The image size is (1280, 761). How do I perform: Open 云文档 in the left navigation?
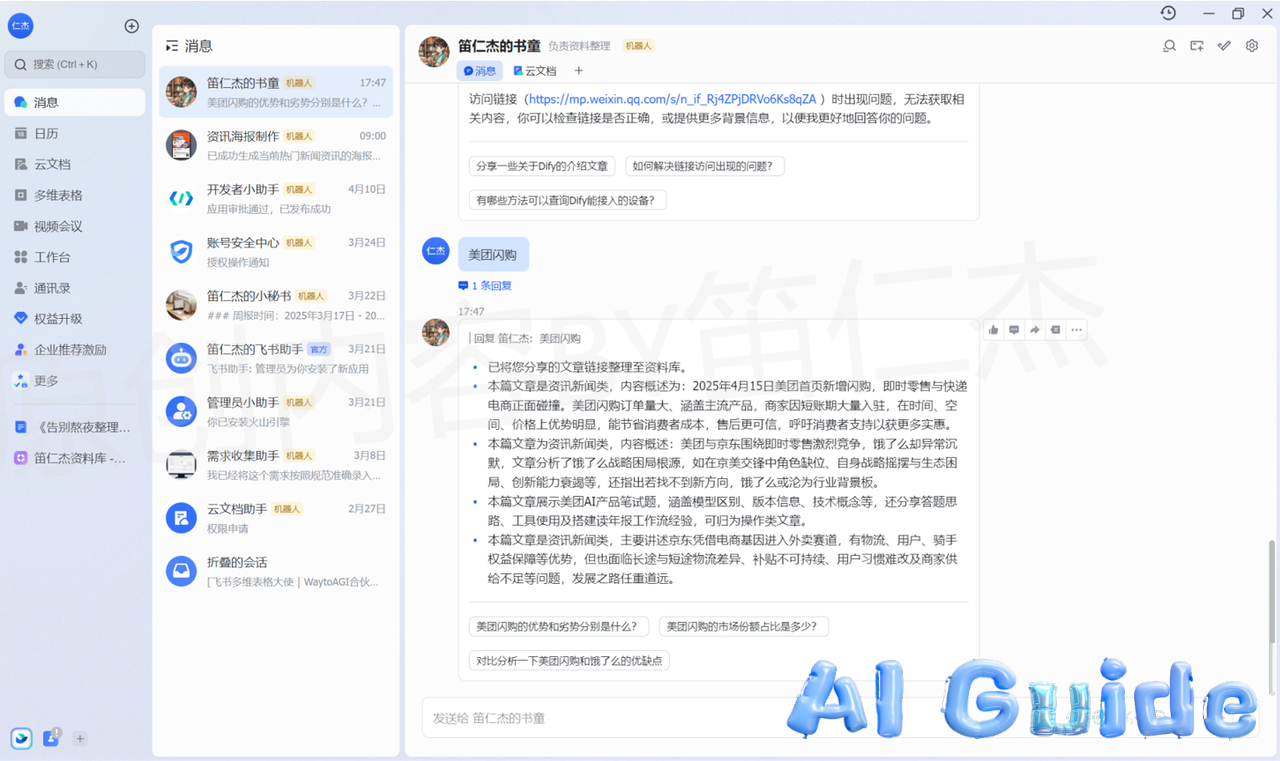75,164
